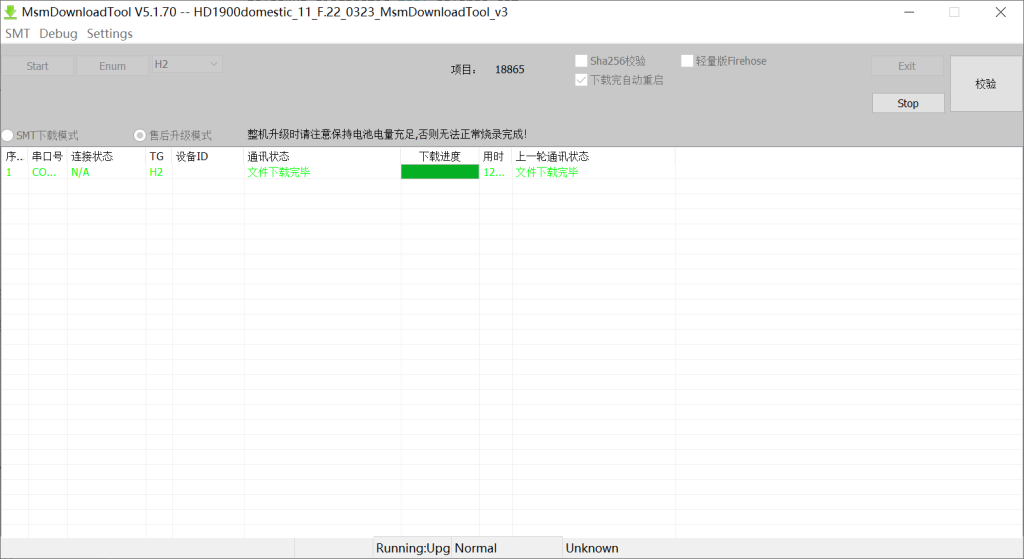Screen dimensions: 1024x559
Task: Click the MsmDownloadTool green download app icon
Action: [x=10, y=12]
